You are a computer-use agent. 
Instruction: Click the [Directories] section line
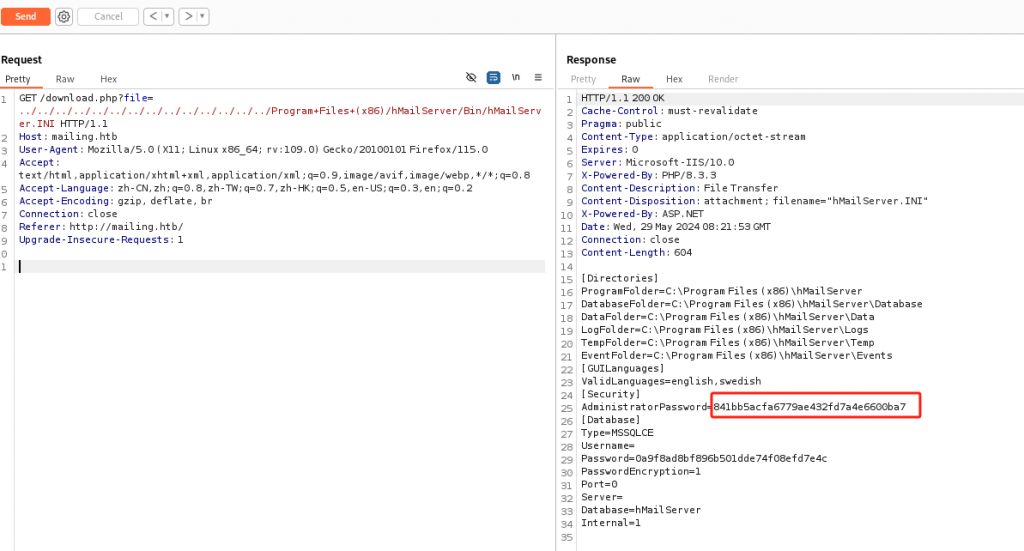[x=620, y=278]
